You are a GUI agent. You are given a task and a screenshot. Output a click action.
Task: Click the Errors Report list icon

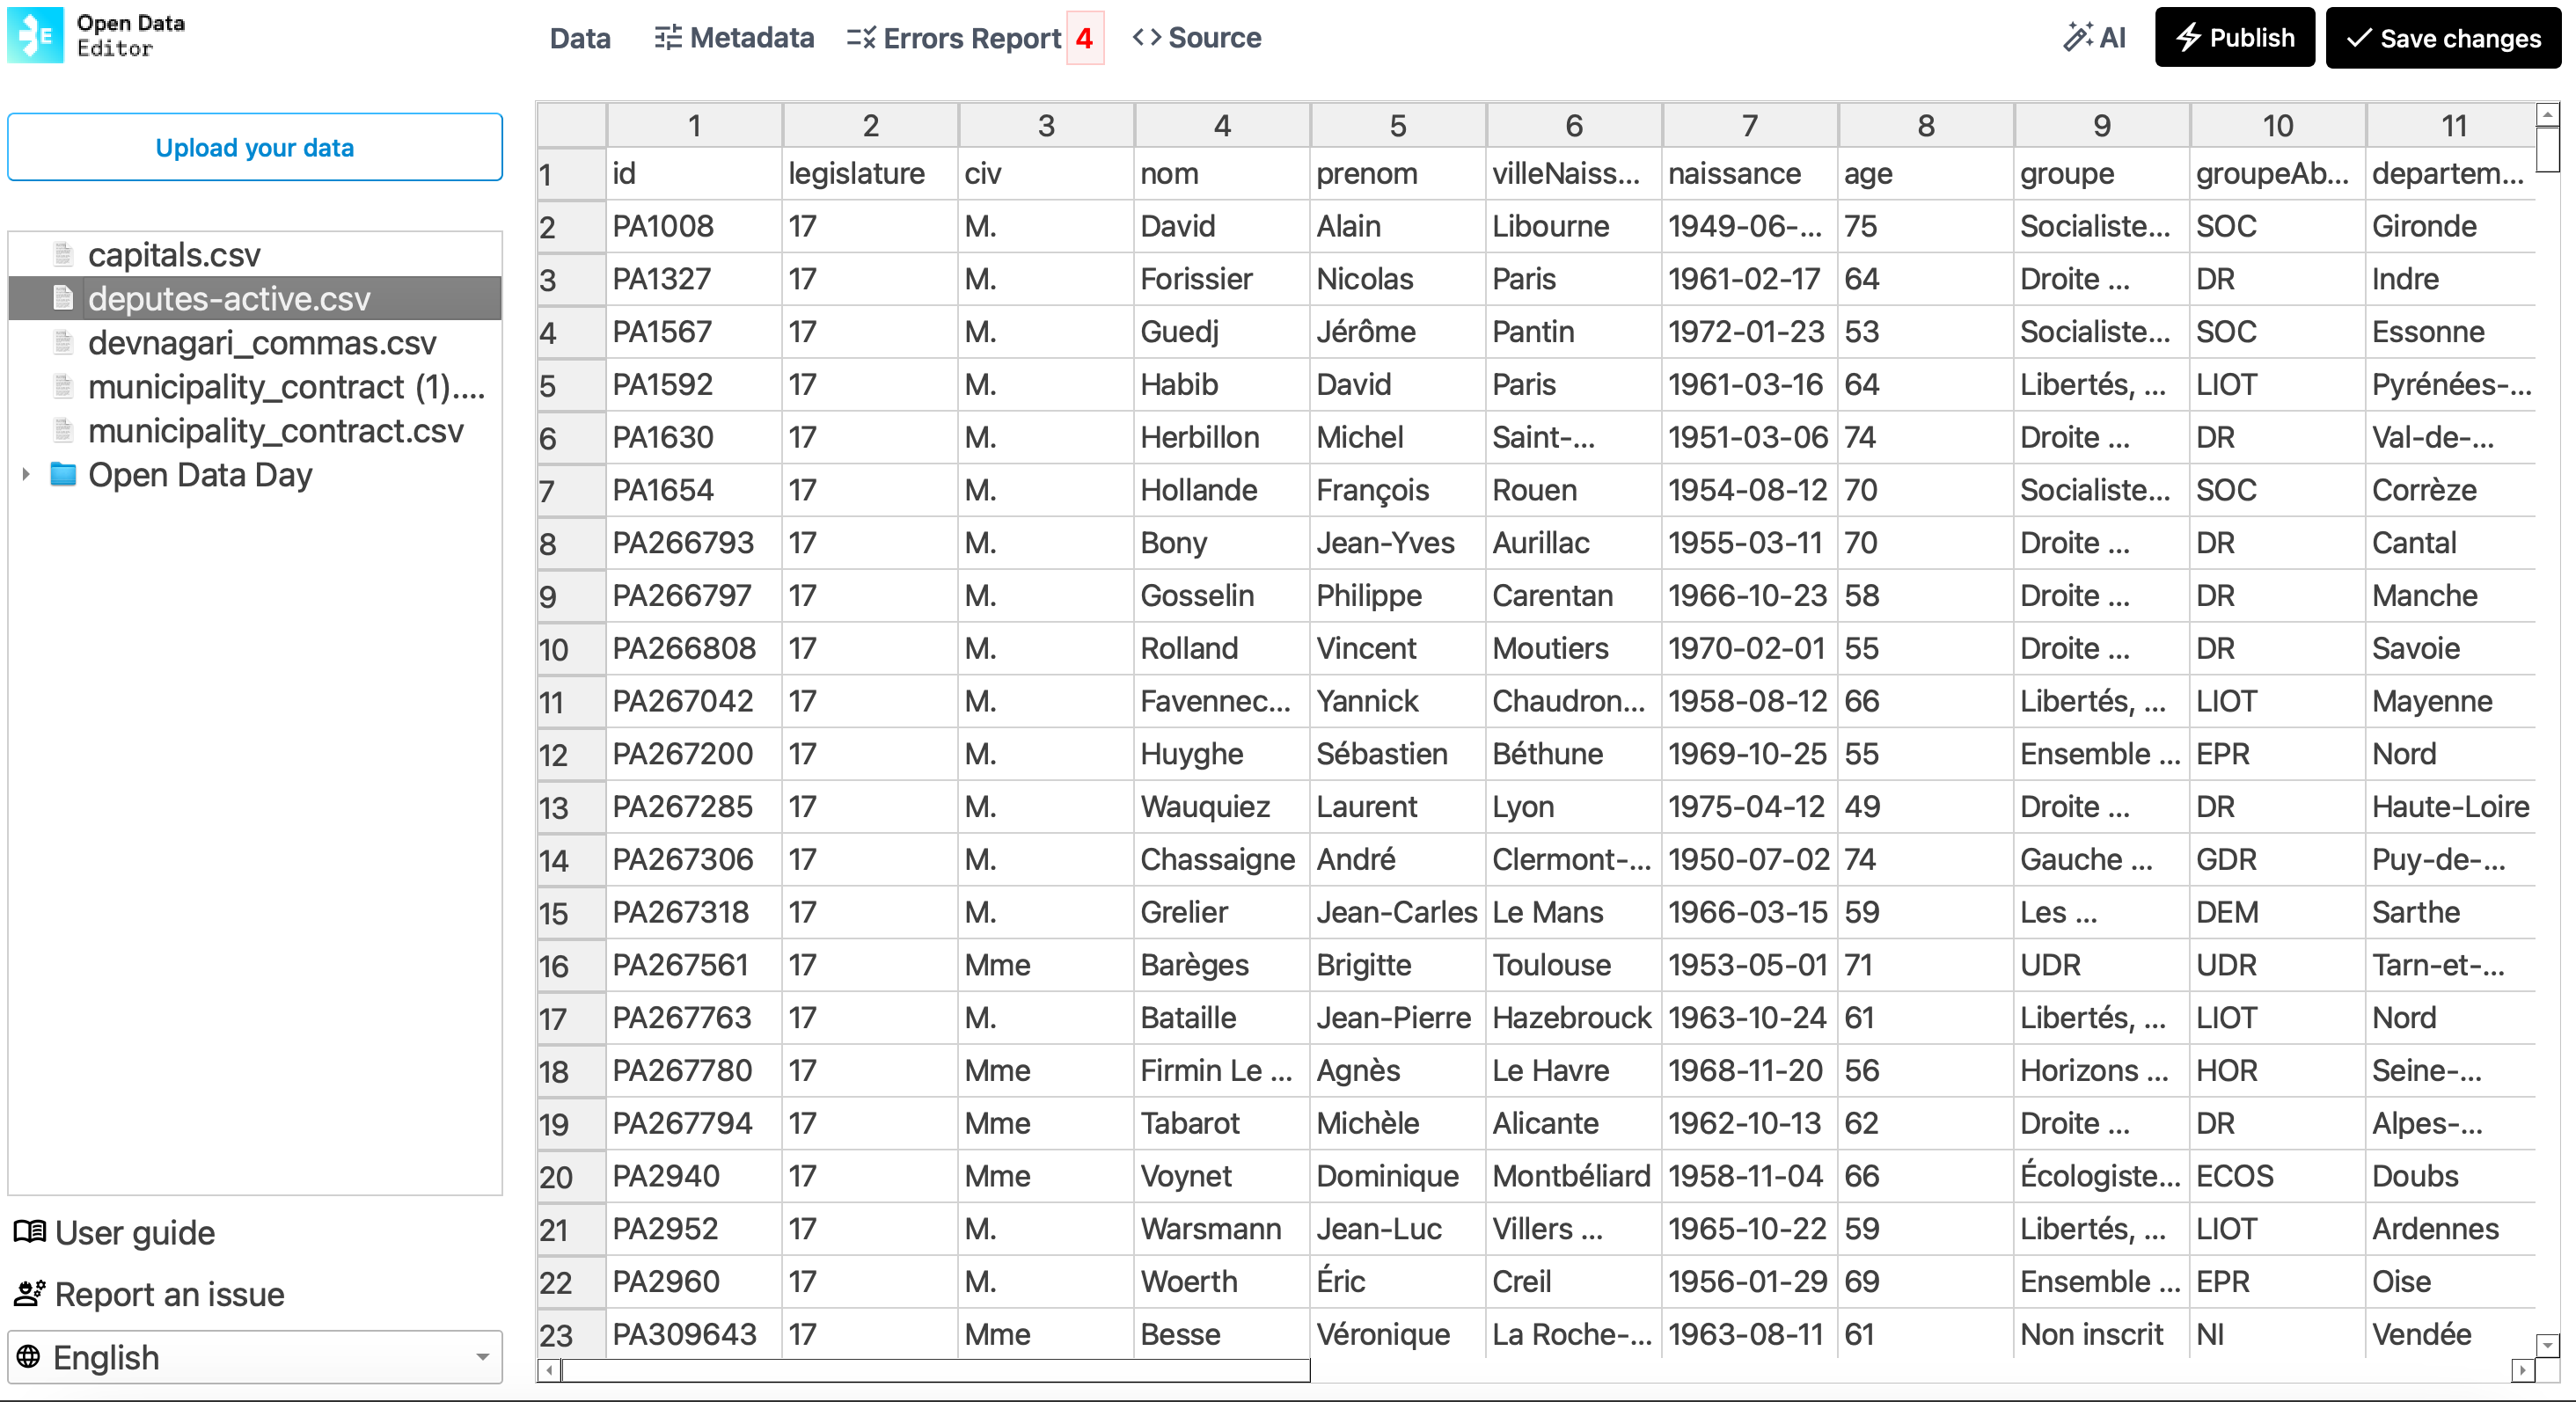(861, 38)
